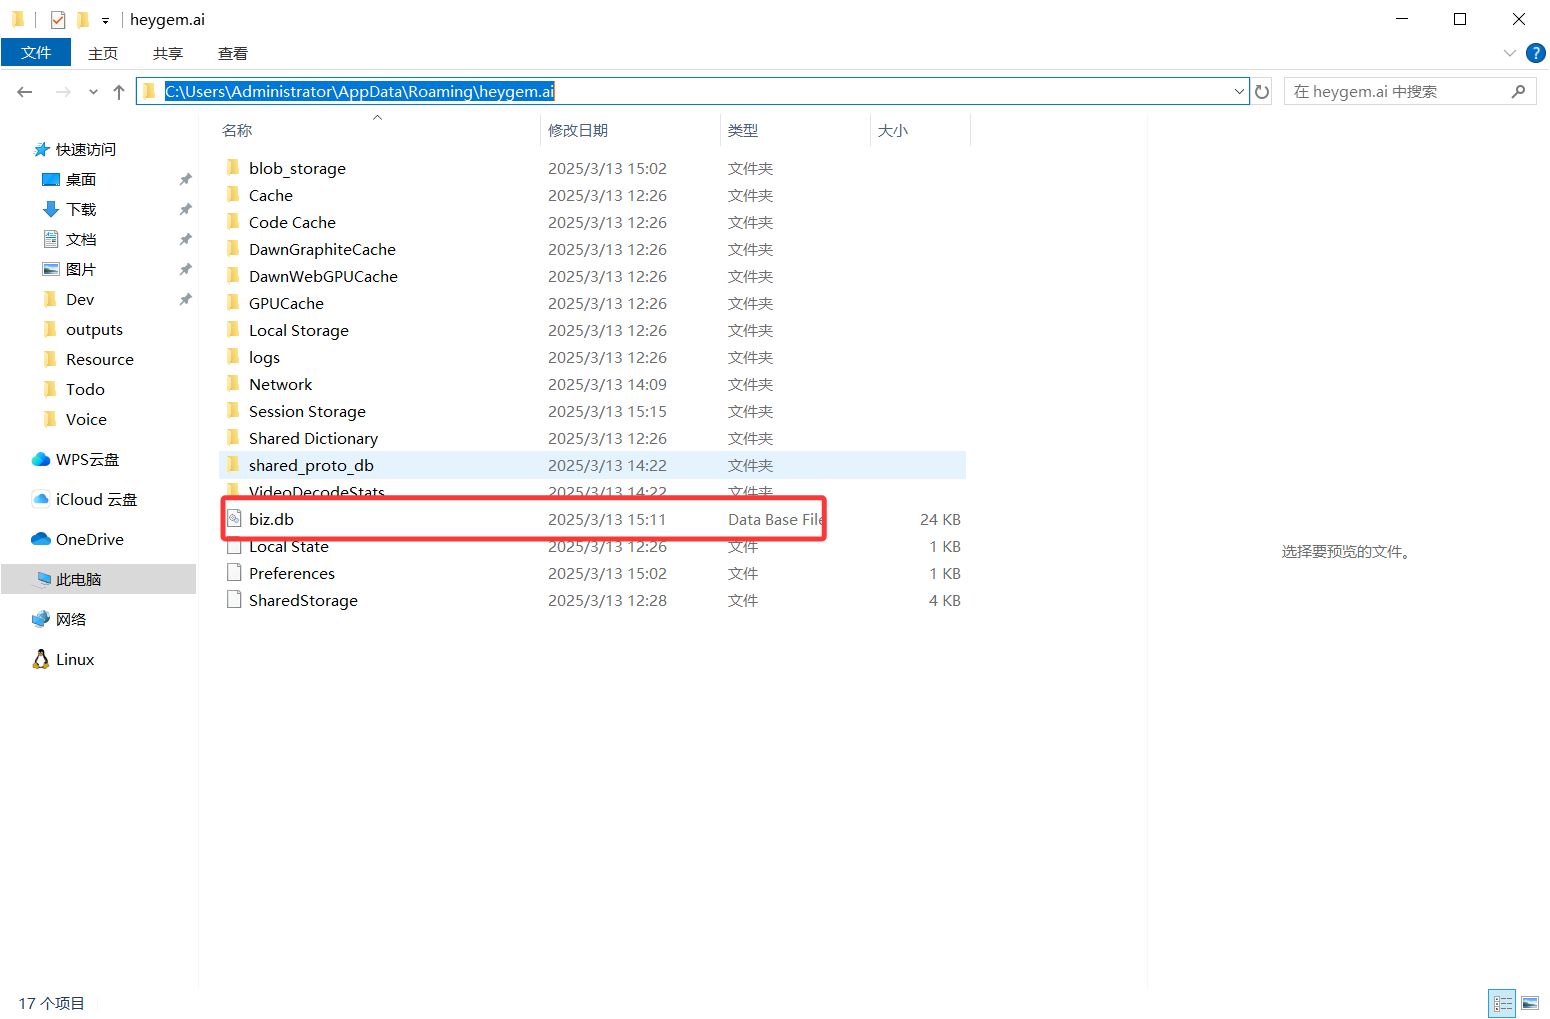
Task: Click the search magnifier icon
Action: 1518,92
